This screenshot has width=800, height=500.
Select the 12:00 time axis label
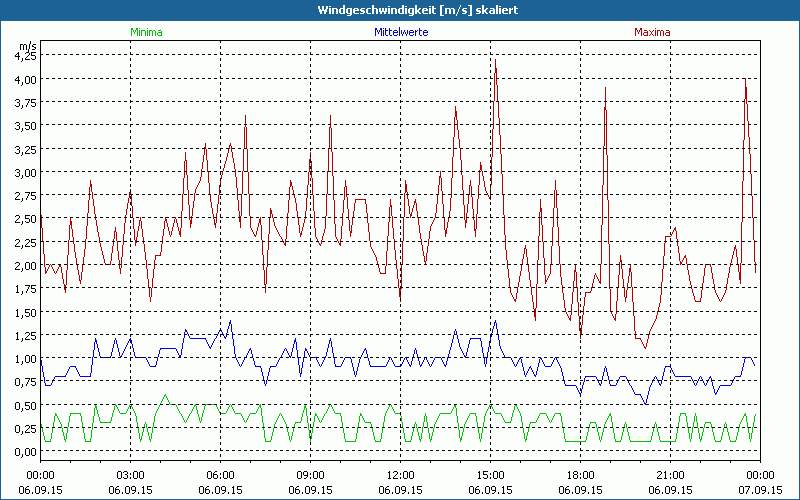coord(400,474)
